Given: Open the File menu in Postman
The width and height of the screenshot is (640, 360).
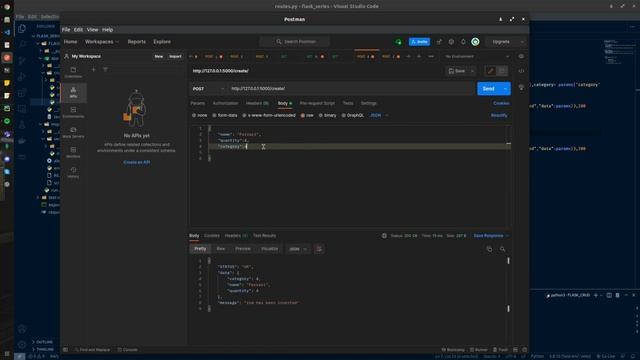Looking at the screenshot, I should tap(66, 30).
